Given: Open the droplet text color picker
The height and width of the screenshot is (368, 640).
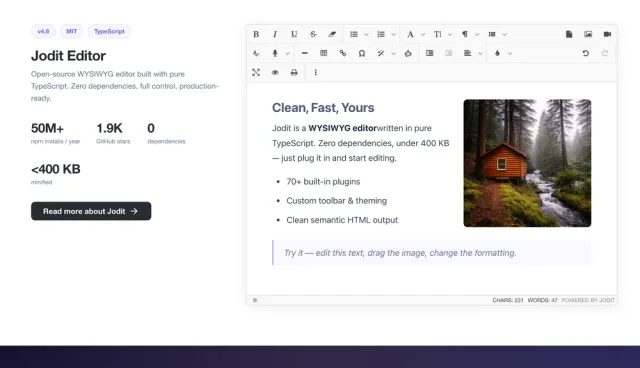Looking at the screenshot, I should (497, 53).
